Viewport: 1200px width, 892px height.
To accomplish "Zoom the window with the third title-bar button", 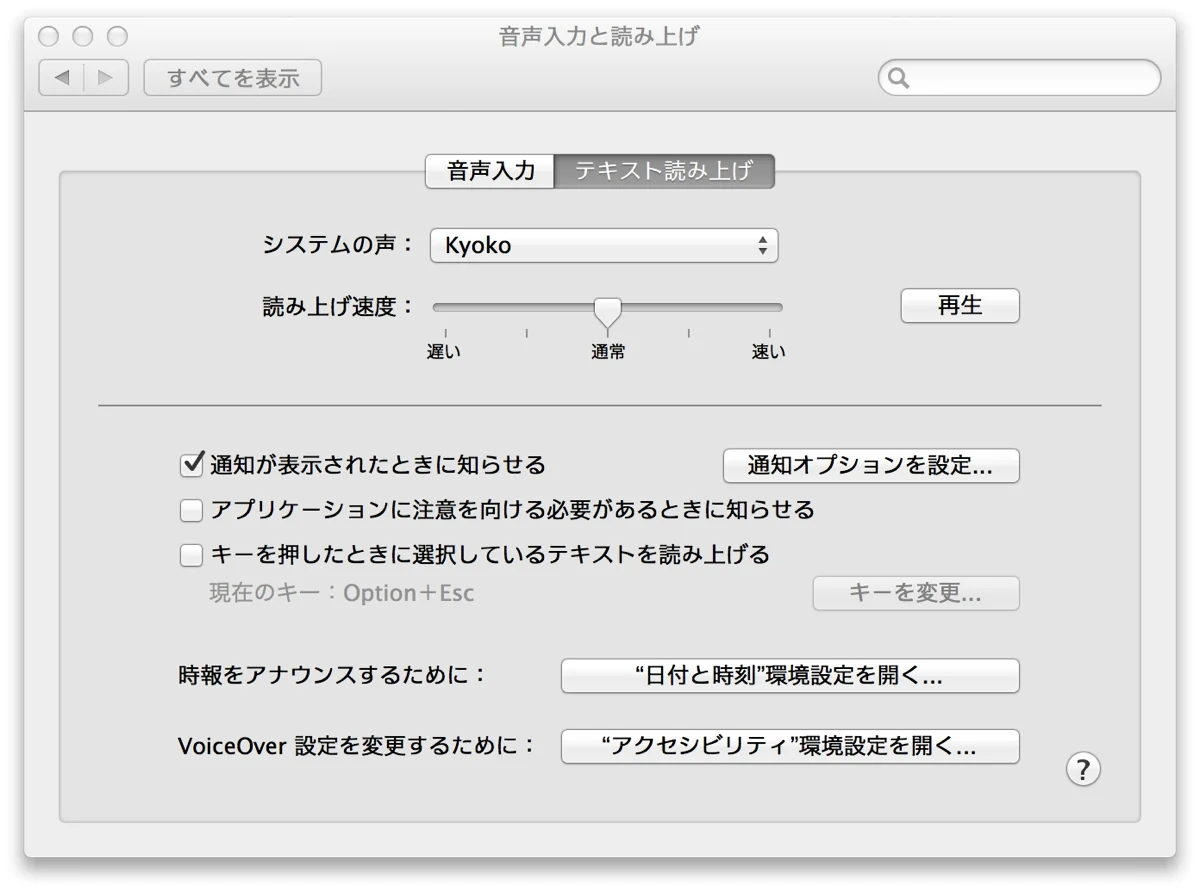I will [x=117, y=37].
